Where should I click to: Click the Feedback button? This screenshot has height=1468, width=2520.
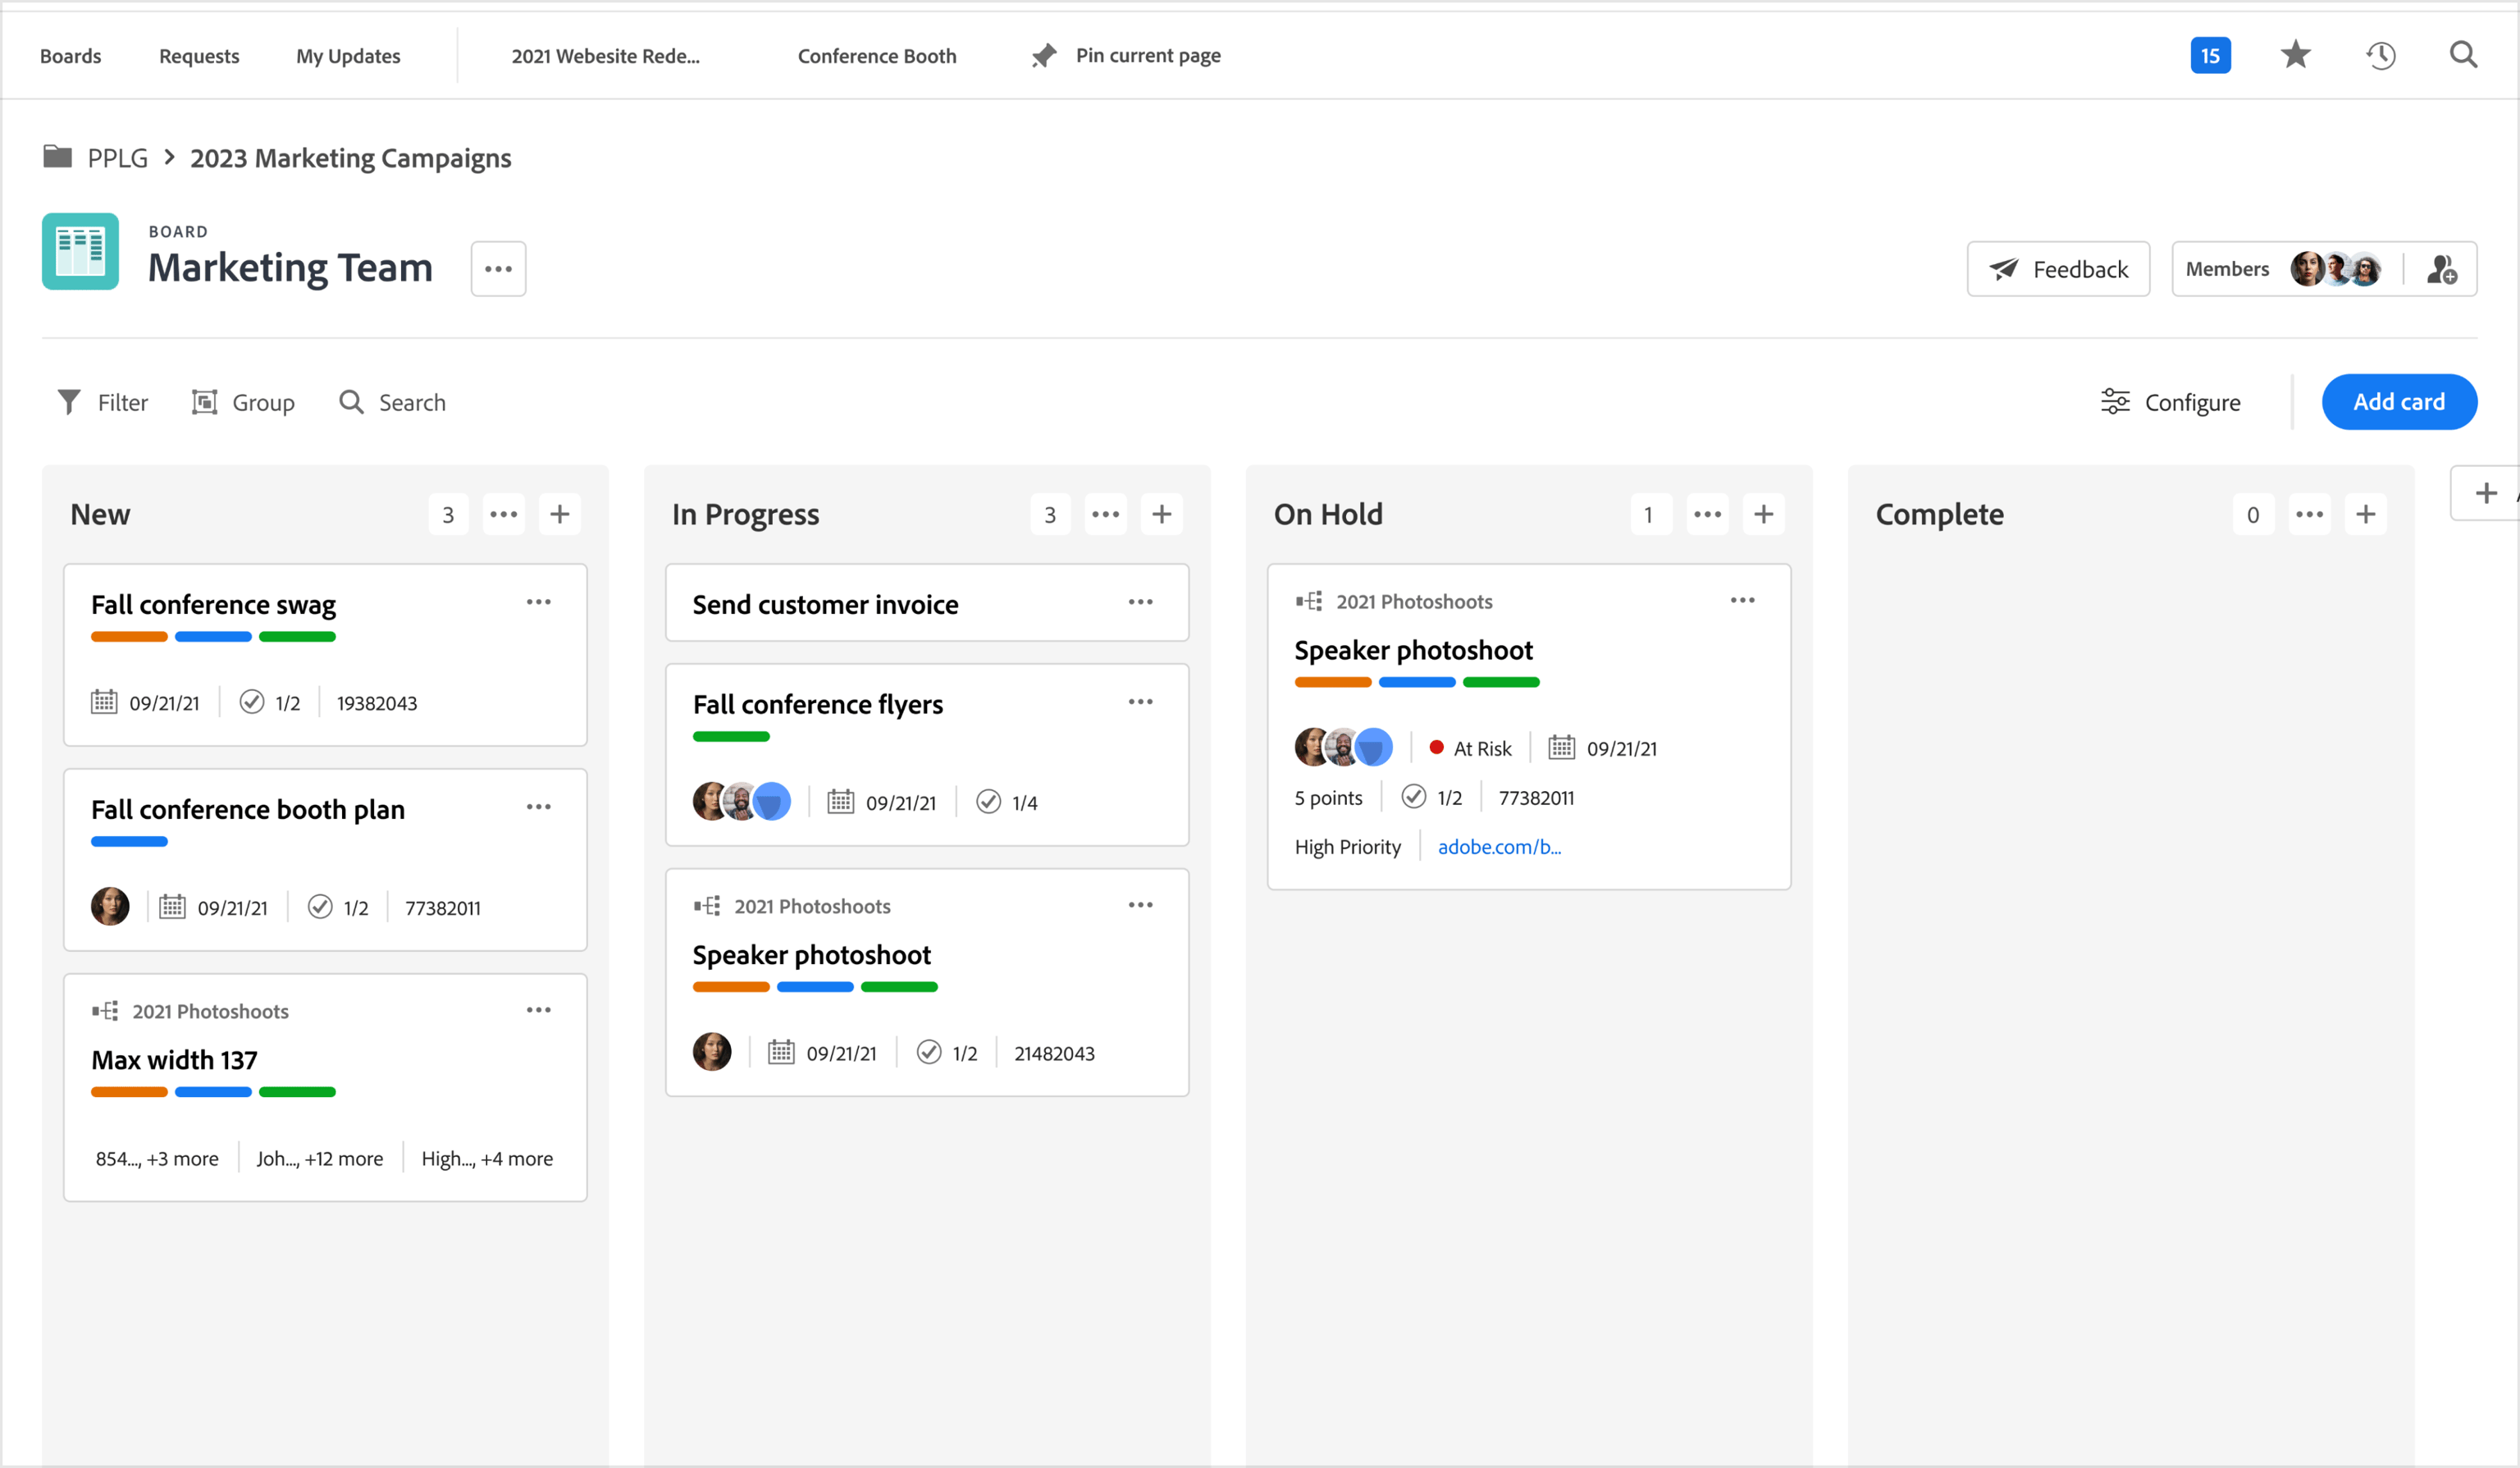[x=2057, y=269]
